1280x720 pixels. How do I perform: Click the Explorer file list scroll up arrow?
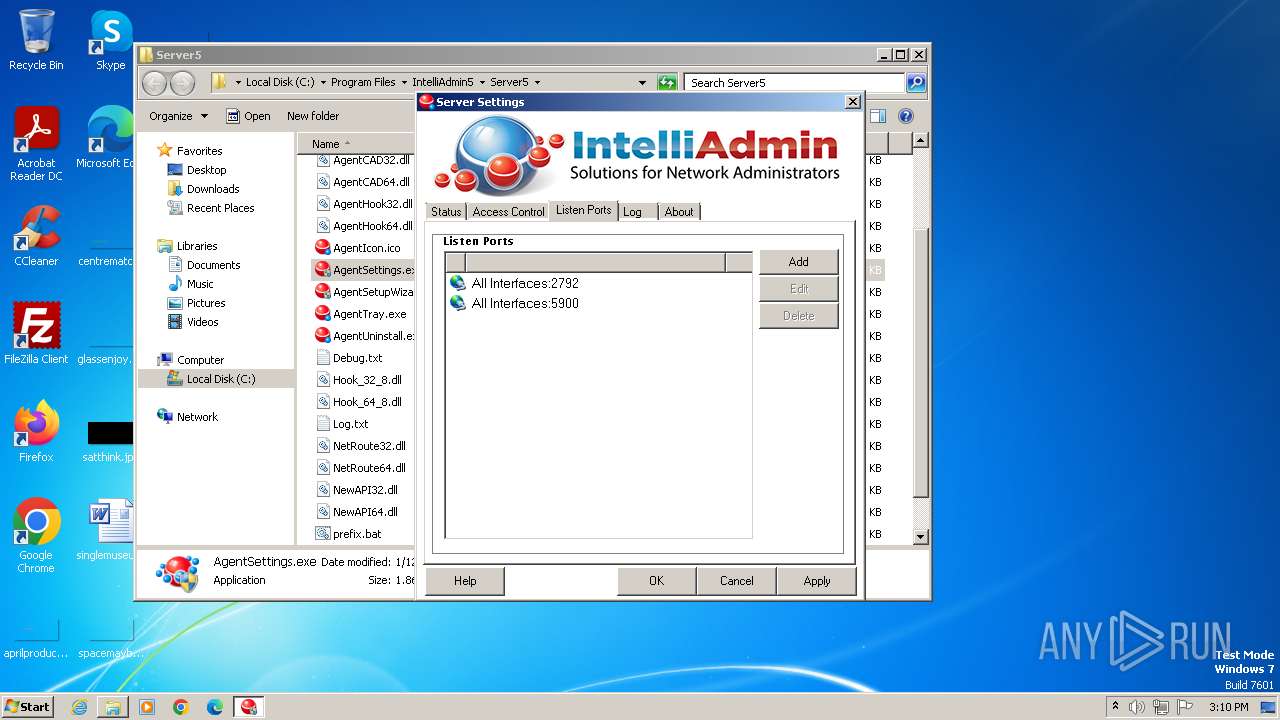(x=921, y=141)
